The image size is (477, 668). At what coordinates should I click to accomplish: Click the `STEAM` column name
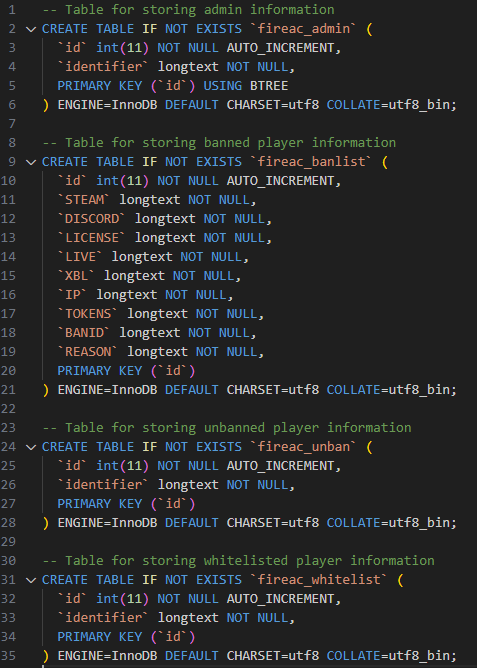[83, 199]
